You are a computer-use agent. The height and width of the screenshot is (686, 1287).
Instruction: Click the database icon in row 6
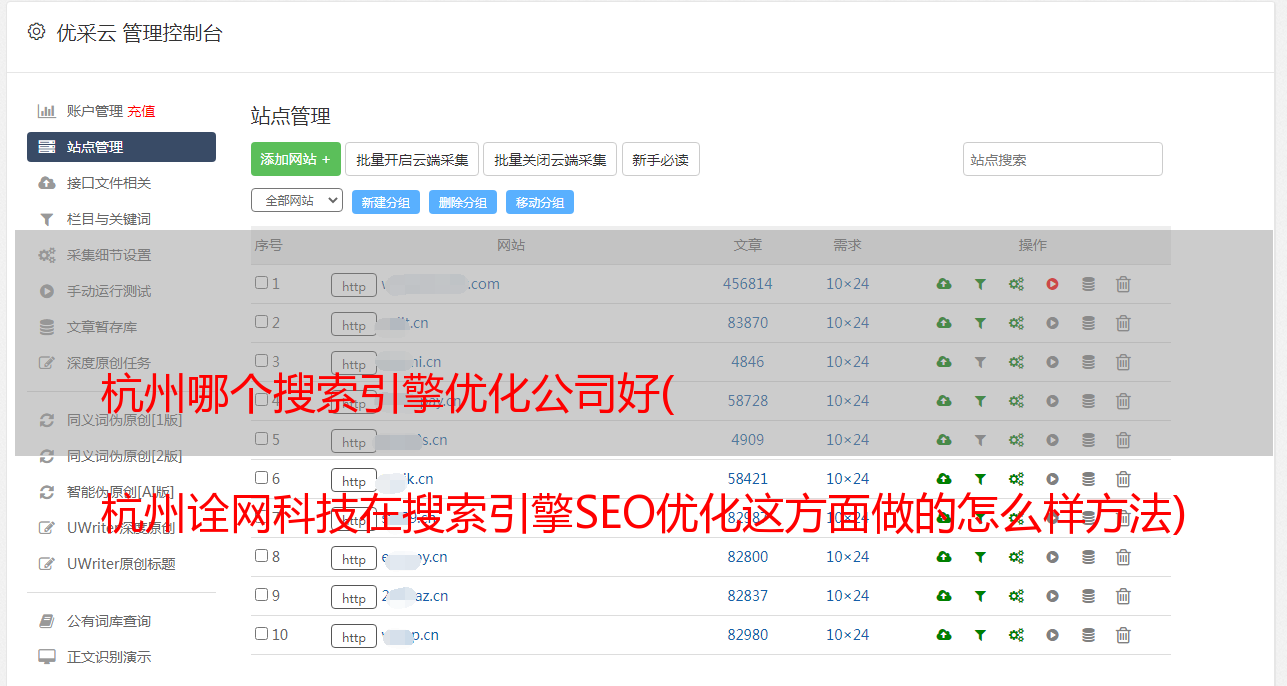point(1088,479)
